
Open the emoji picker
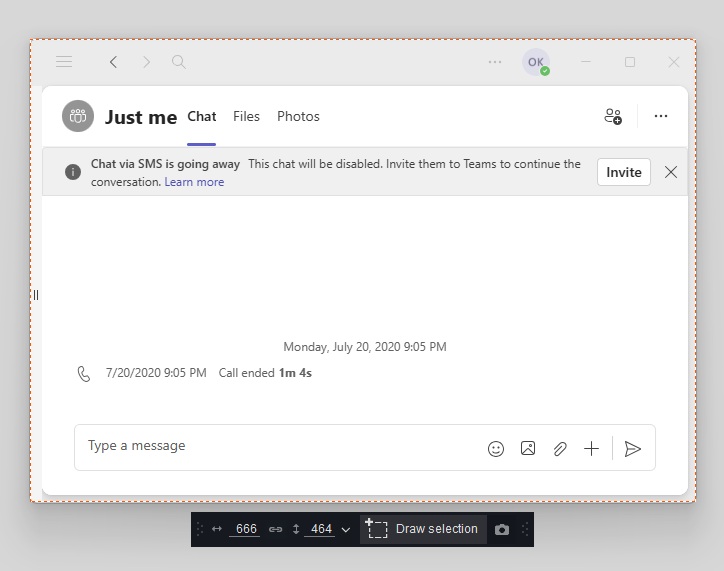click(496, 449)
